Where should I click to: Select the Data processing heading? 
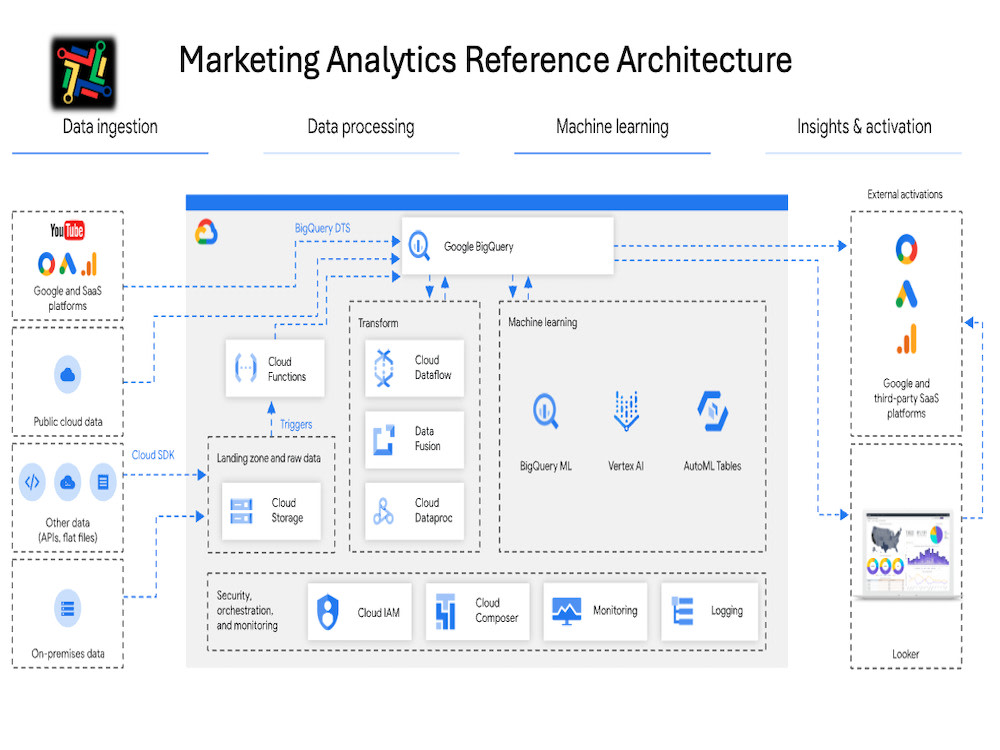[x=361, y=127]
